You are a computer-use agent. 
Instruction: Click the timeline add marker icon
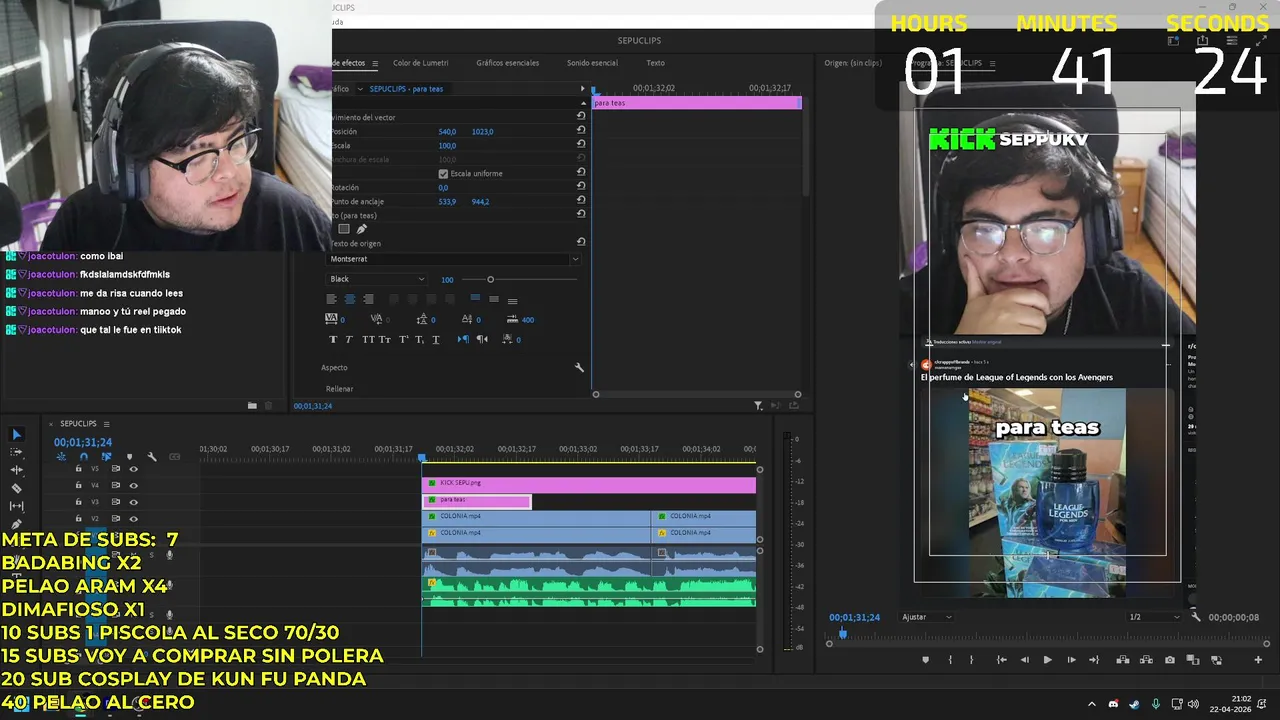click(129, 457)
